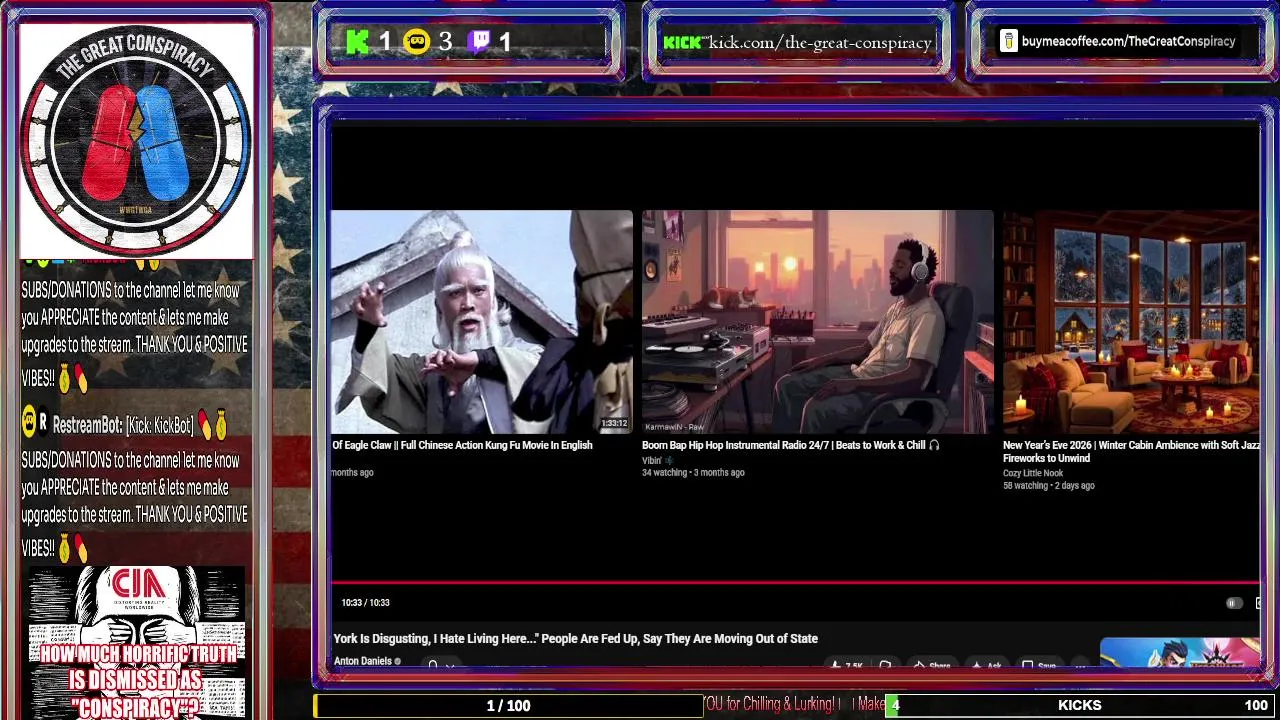Viewport: 1280px width, 720px height.
Task: Open the Boom Bap Hip Hop radio thumbnail
Action: 817,321
